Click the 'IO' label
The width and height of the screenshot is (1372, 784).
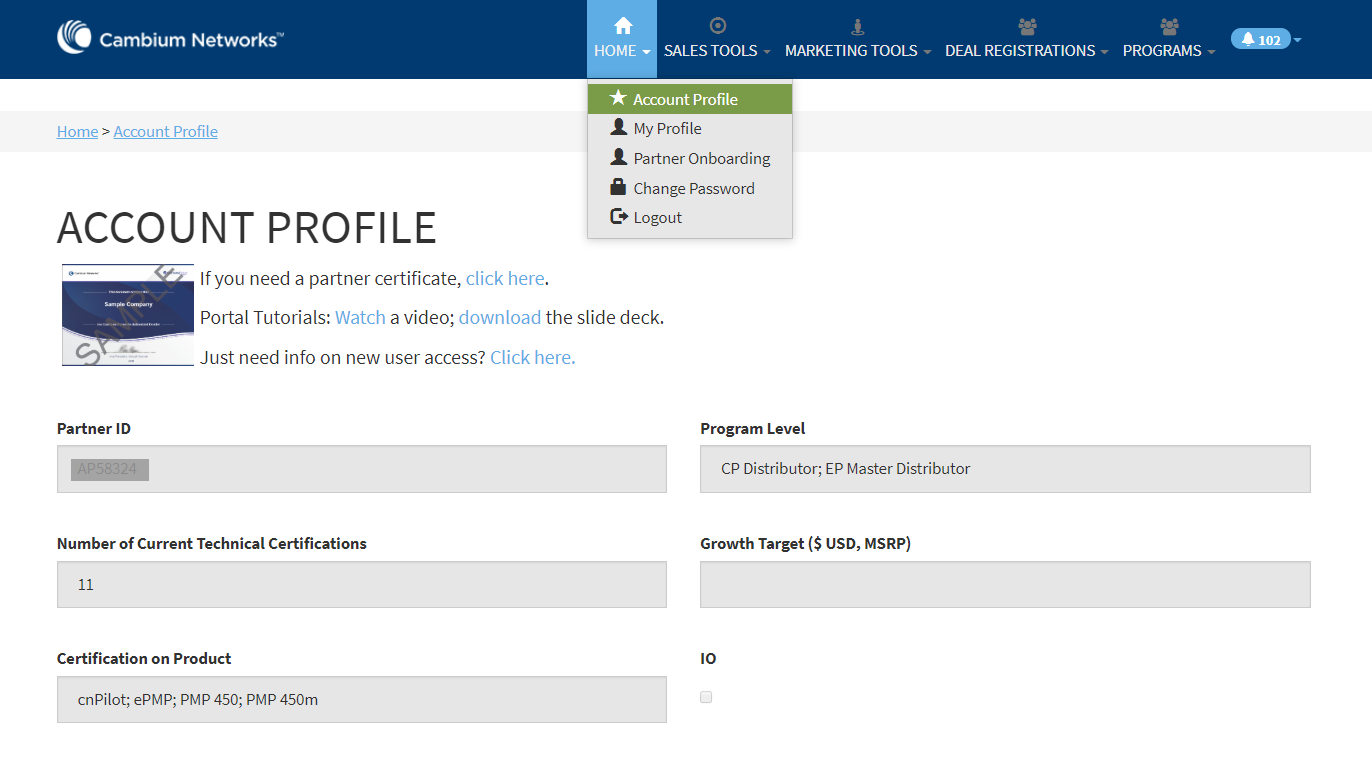pyautogui.click(x=708, y=658)
